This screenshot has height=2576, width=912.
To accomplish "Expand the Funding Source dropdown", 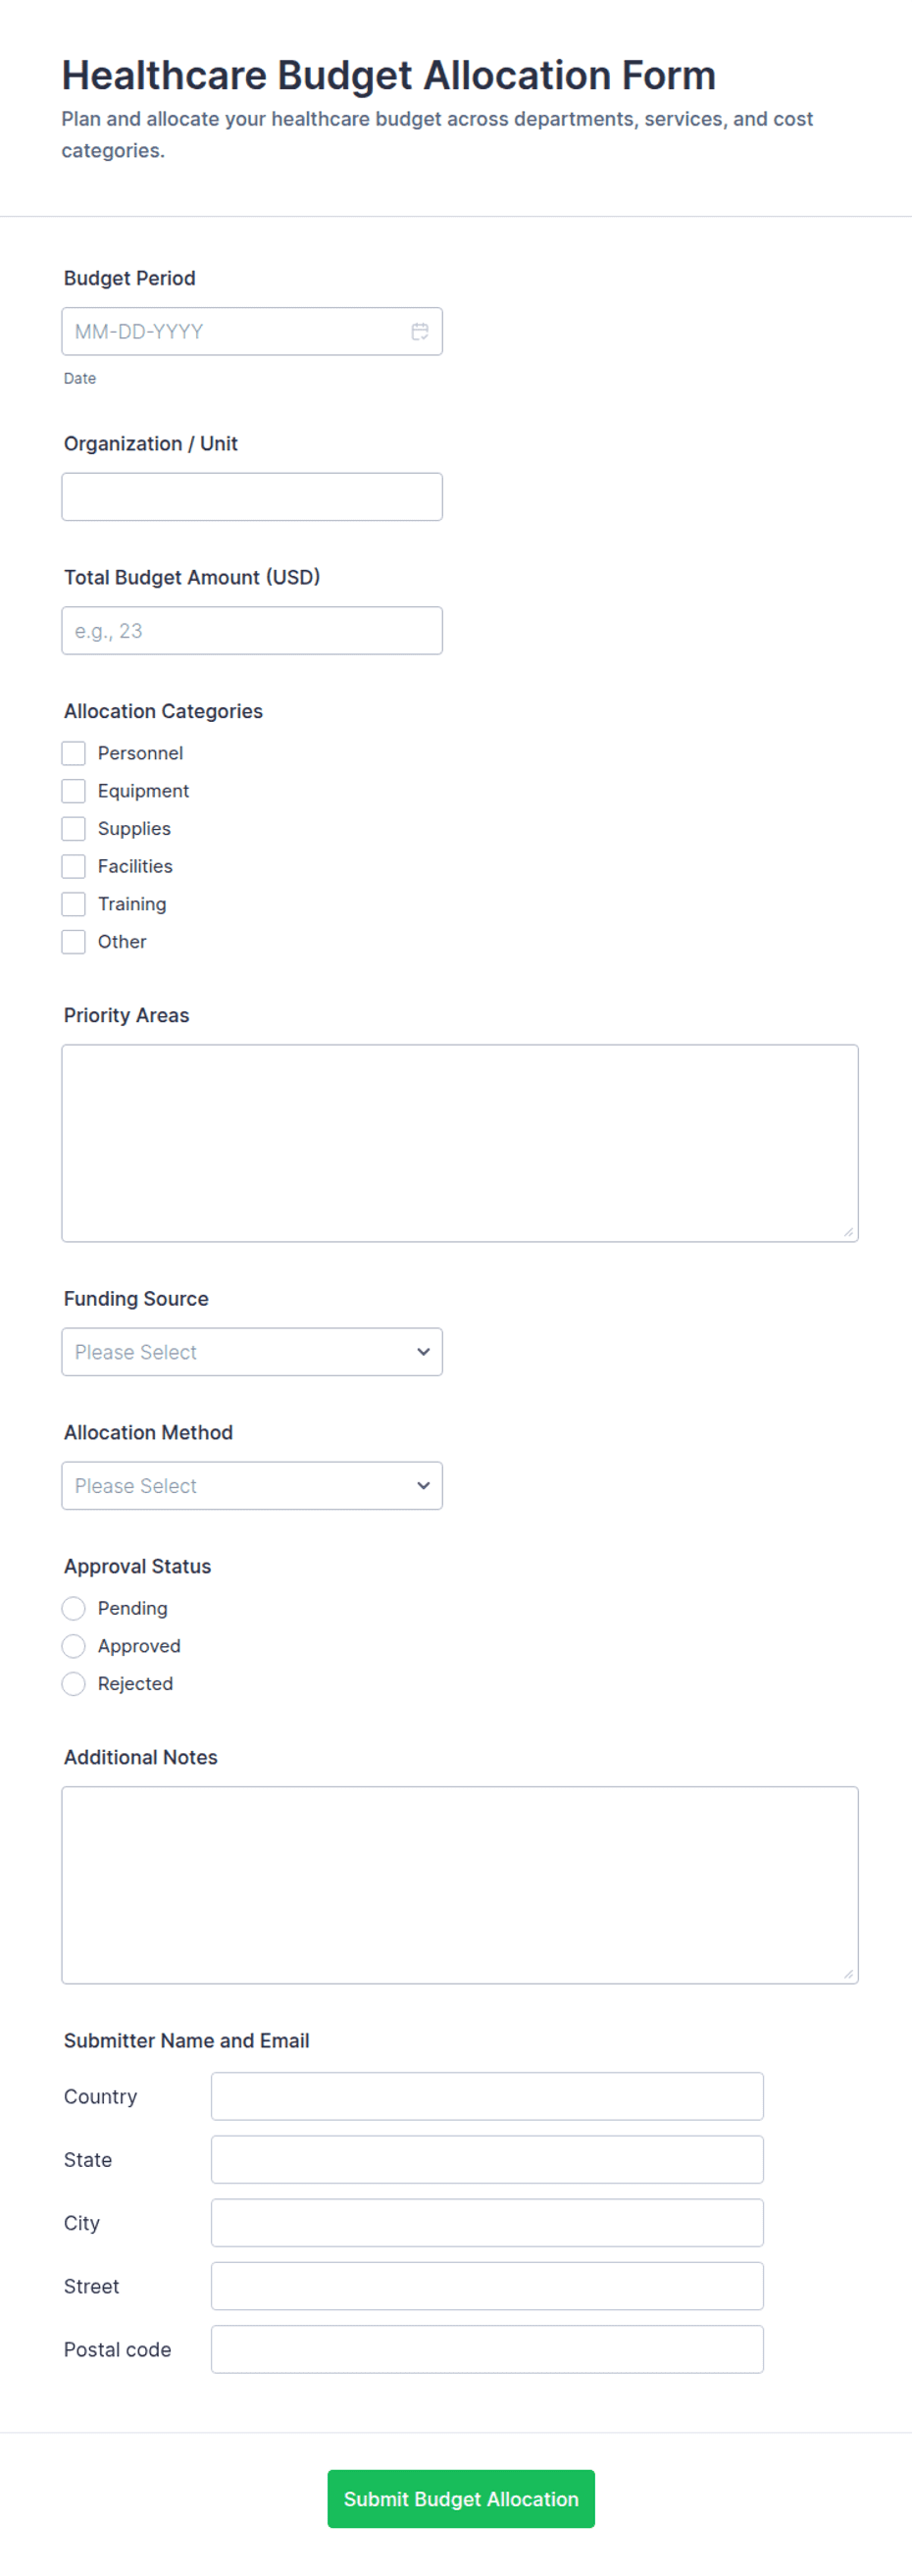I will pyautogui.click(x=252, y=1352).
